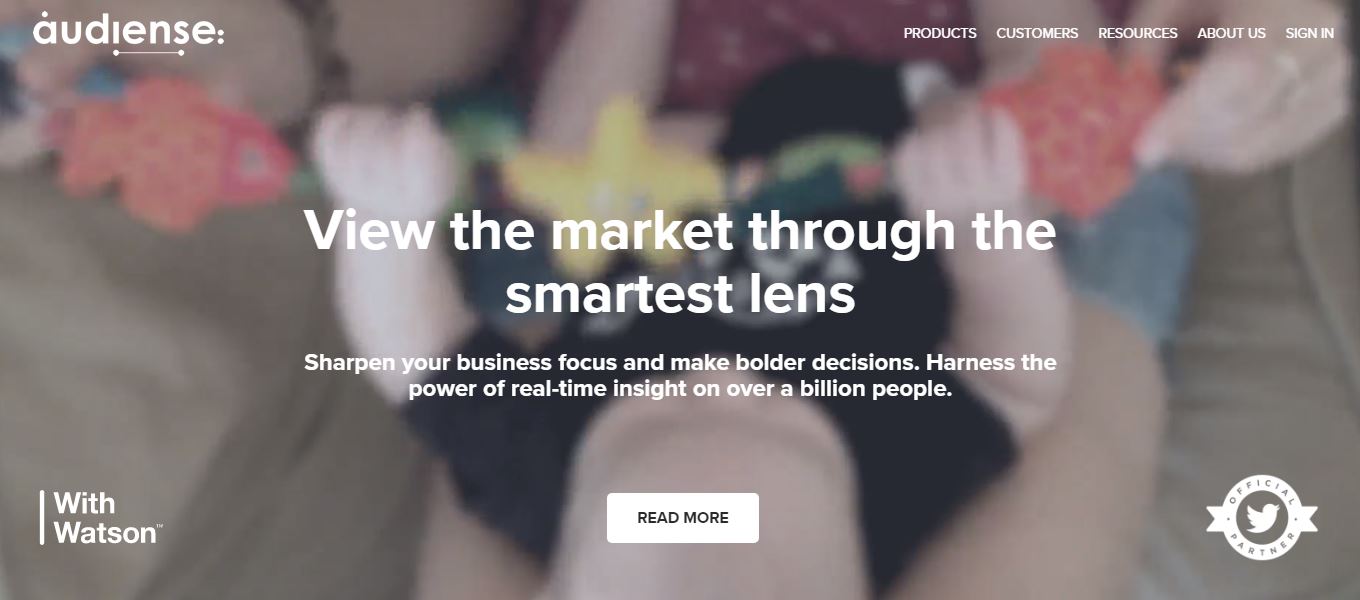Open the Official Partner ribbon badge
The width and height of the screenshot is (1360, 600).
(x=1262, y=518)
